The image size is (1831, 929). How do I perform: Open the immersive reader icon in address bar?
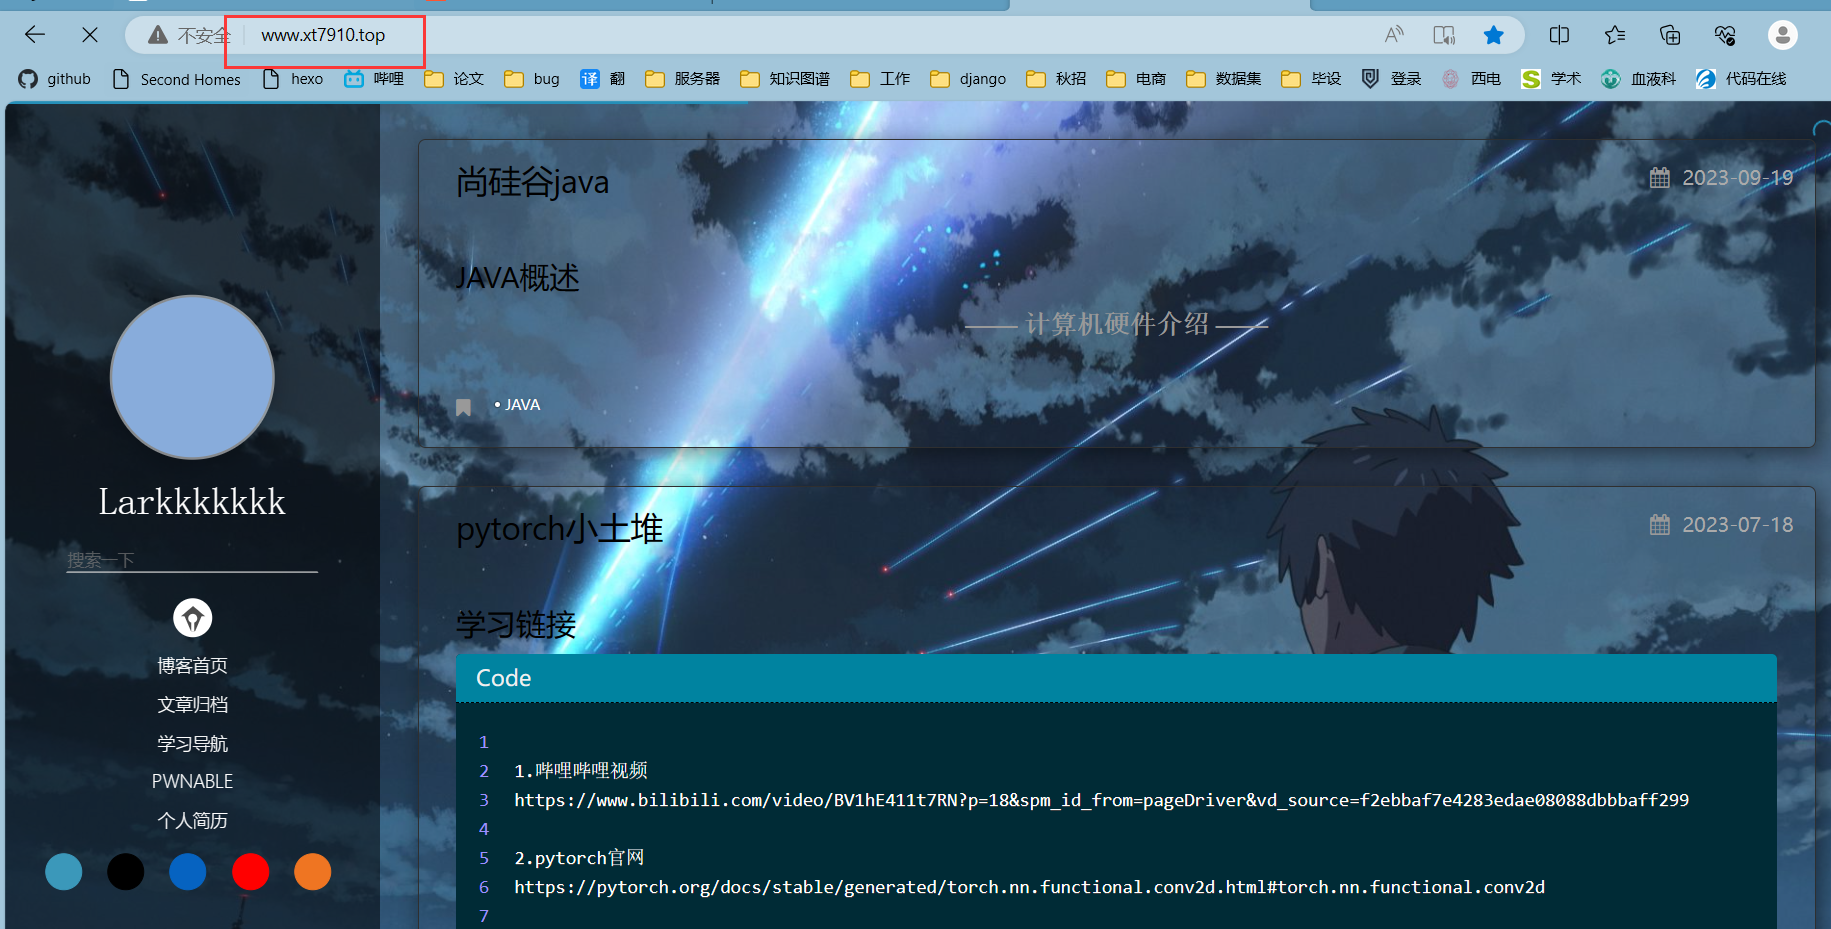point(1444,35)
